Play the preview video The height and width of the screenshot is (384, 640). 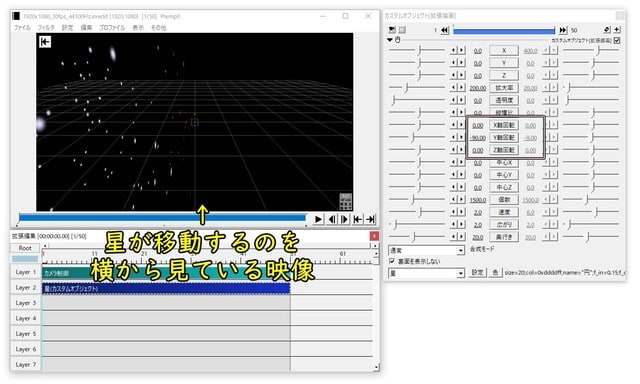tap(318, 219)
